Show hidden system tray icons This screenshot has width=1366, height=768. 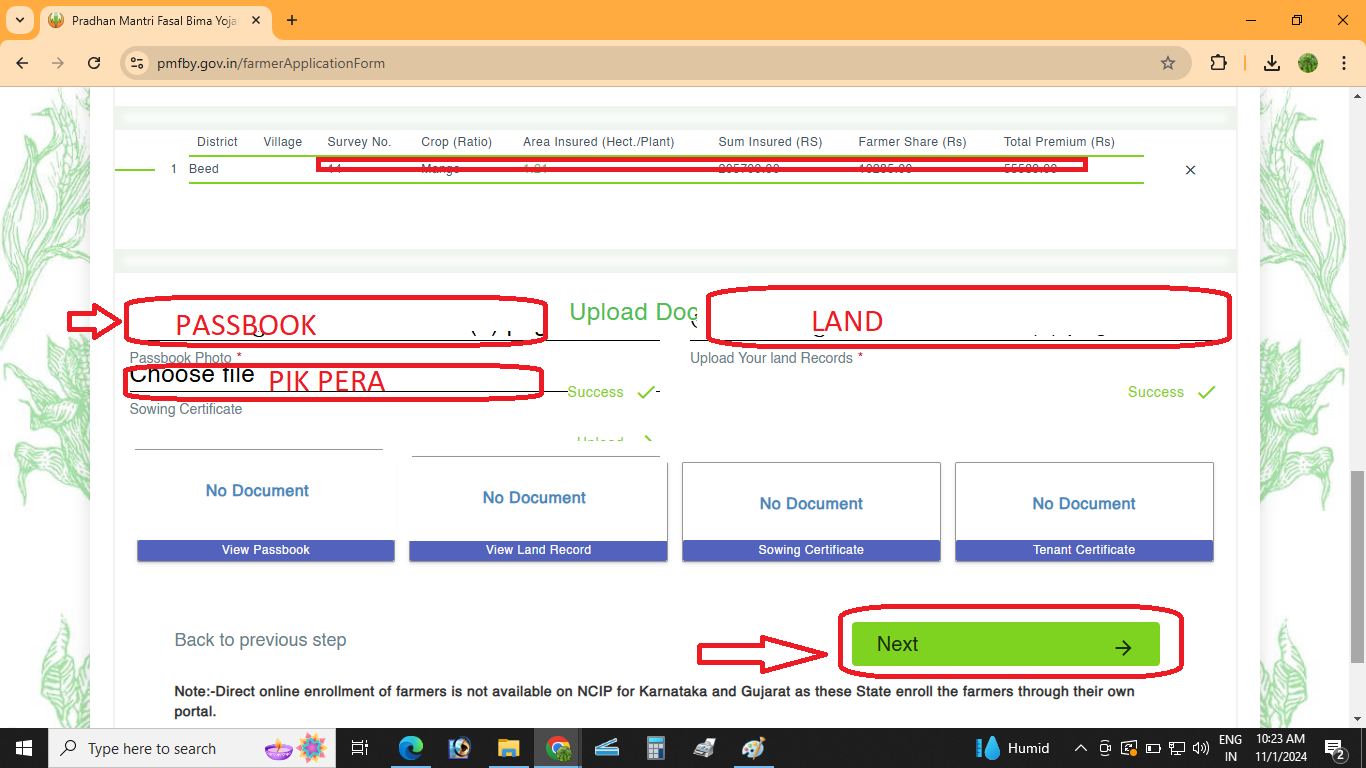click(1081, 748)
